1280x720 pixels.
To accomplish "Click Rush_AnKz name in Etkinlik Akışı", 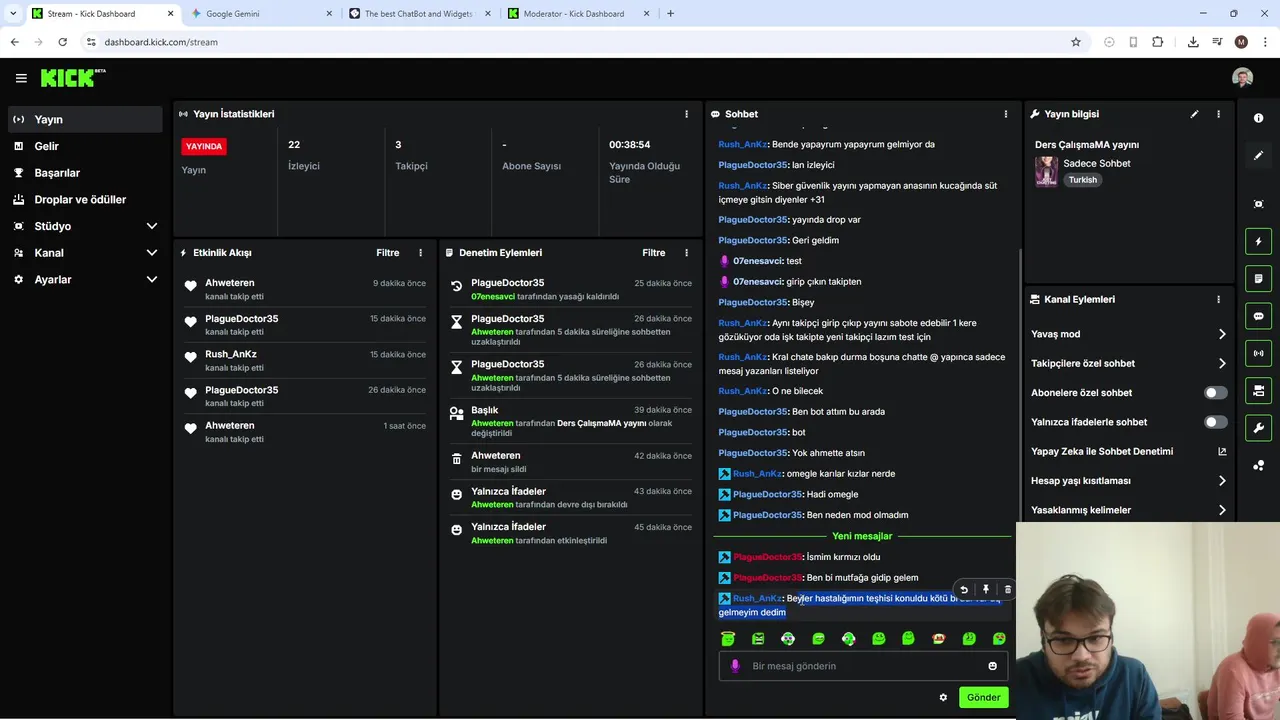I will [231, 354].
